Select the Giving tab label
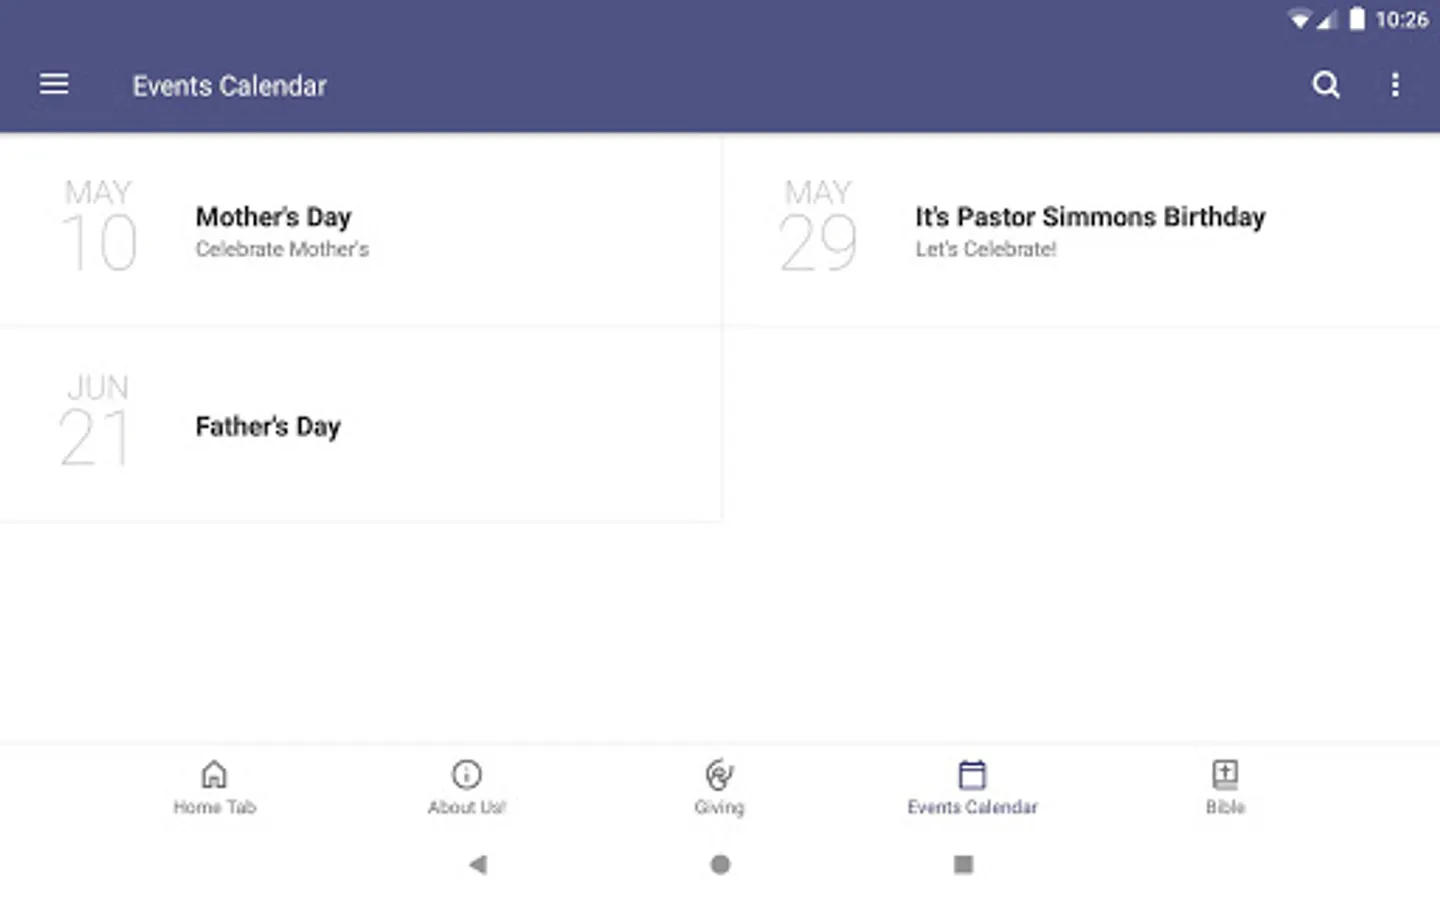Viewport: 1440px width, 900px height. (x=719, y=807)
